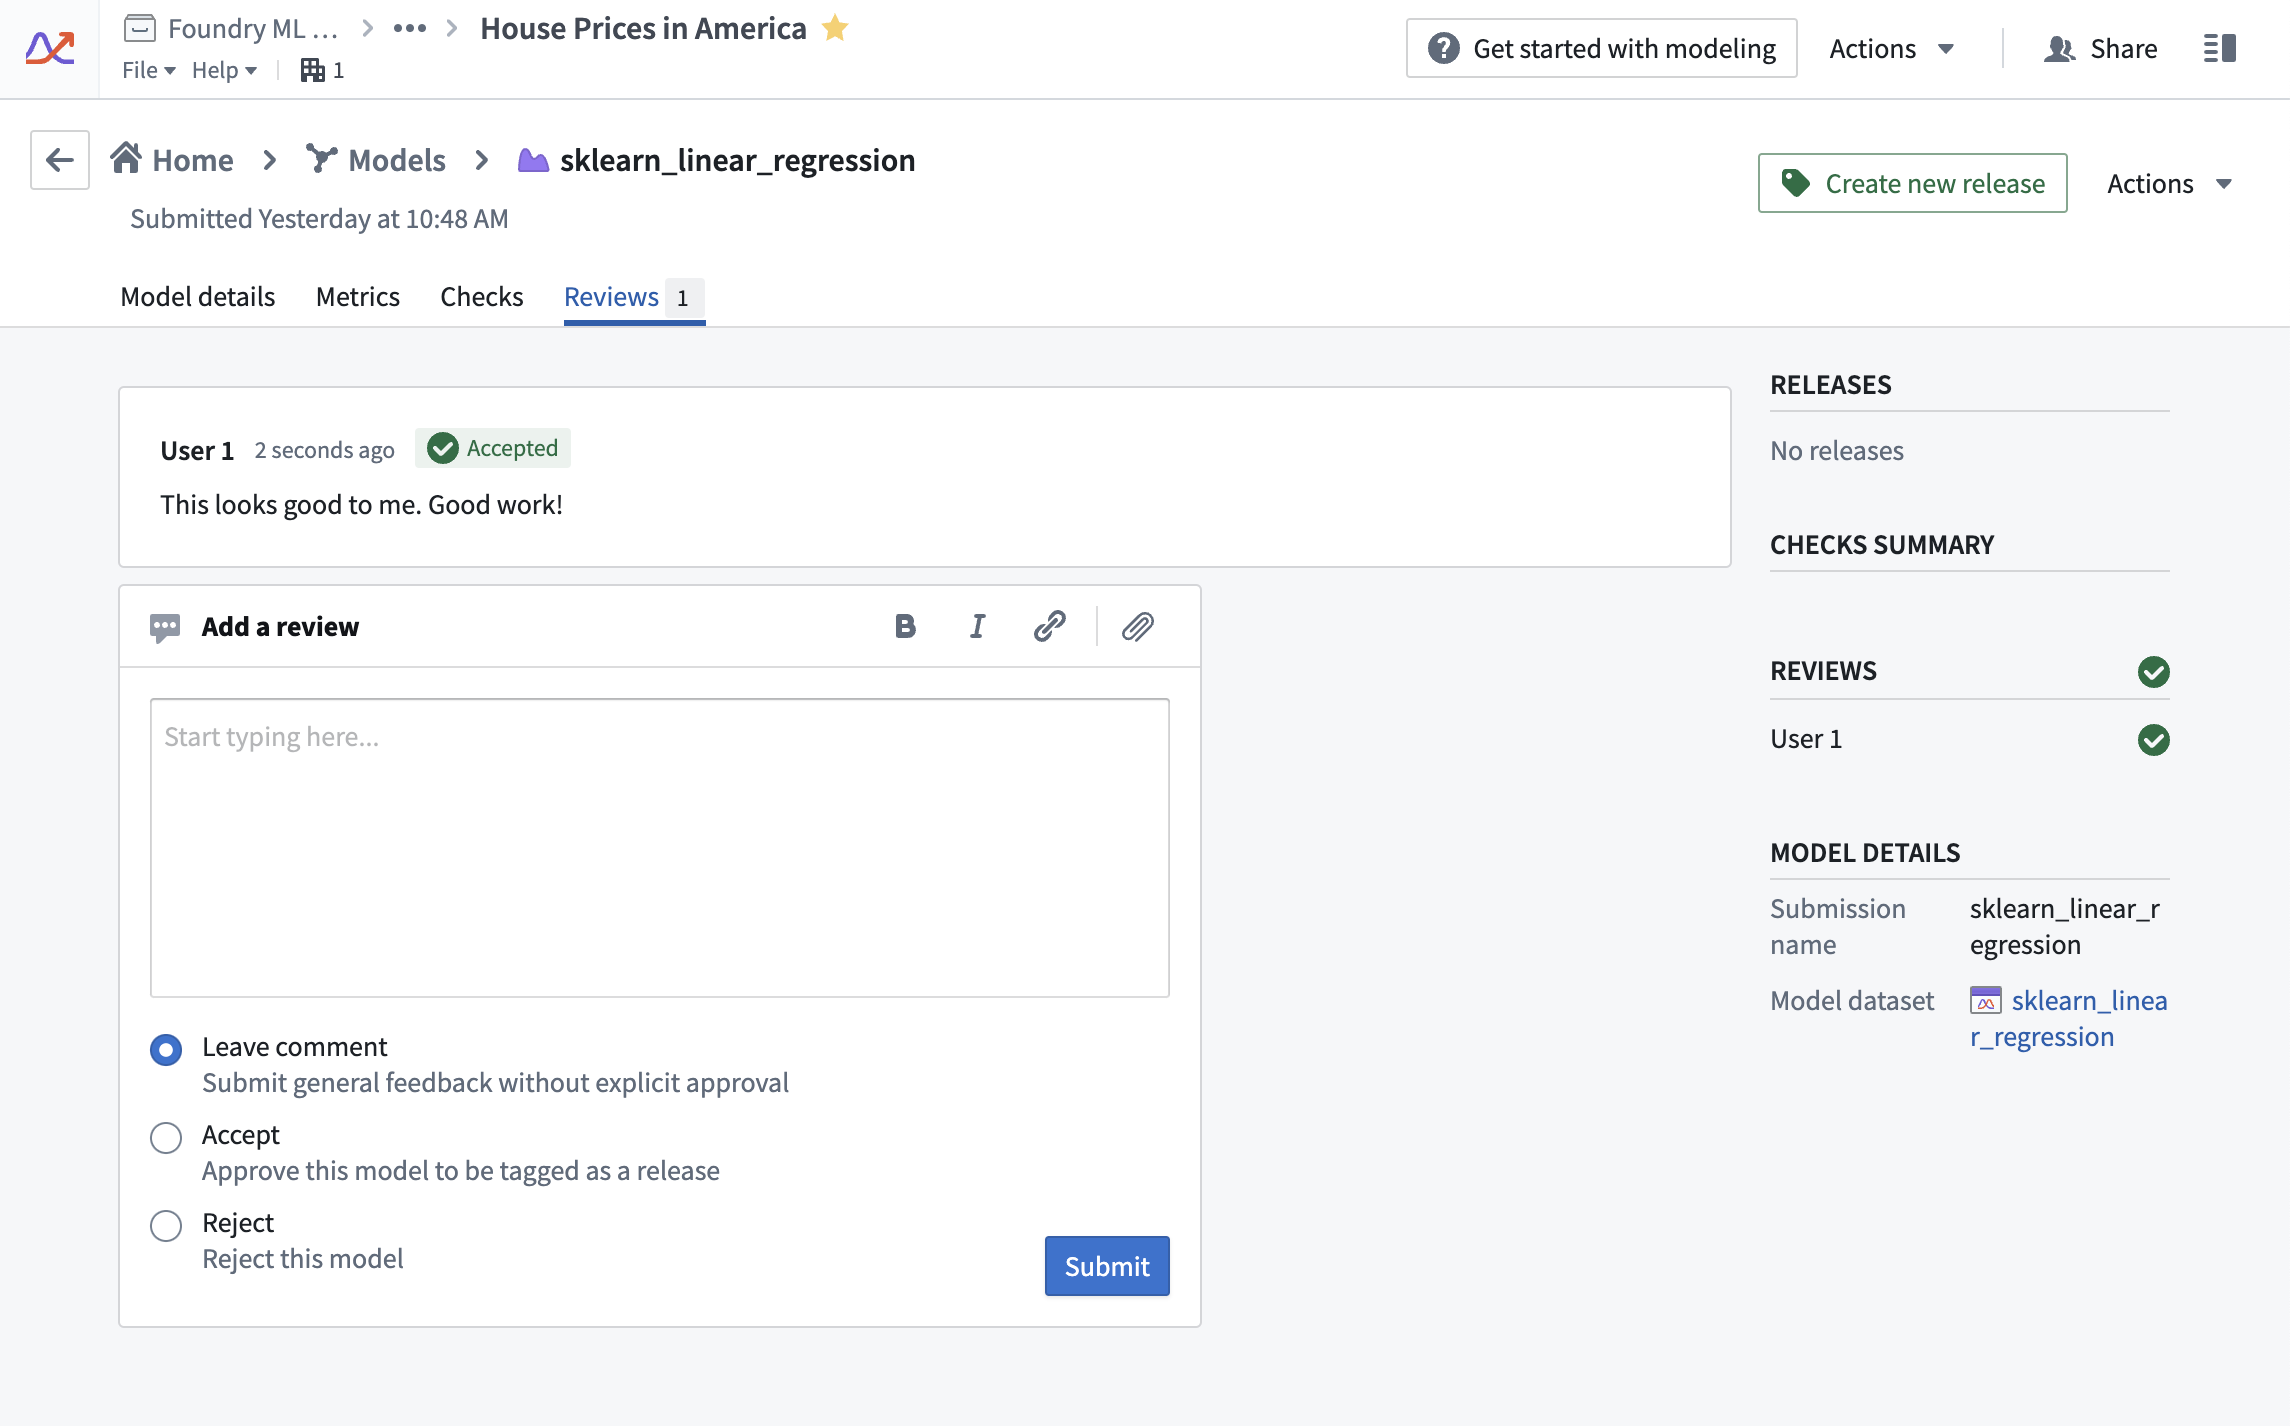Select the Accept radio option
Image resolution: width=2290 pixels, height=1426 pixels.
[x=166, y=1137]
